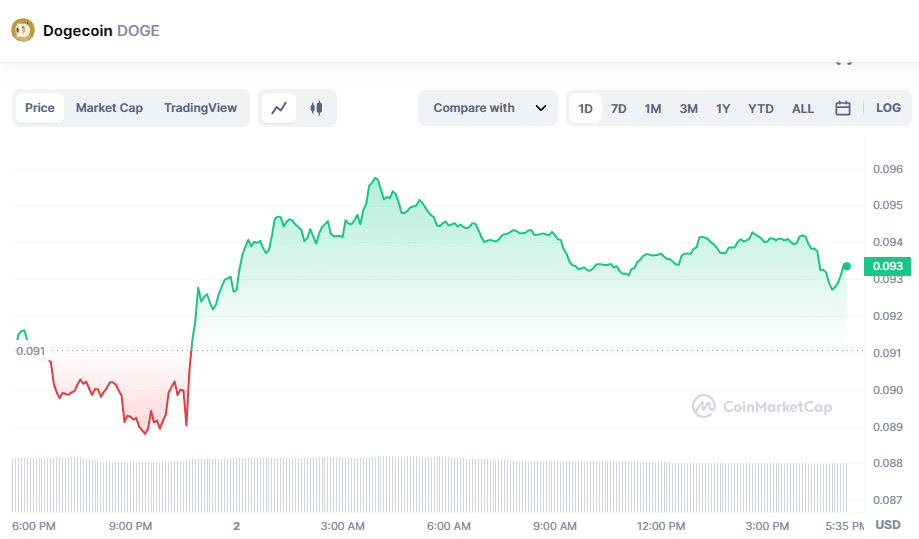Click the green 0.093 current price label
This screenshot has width=919, height=539.
[887, 266]
